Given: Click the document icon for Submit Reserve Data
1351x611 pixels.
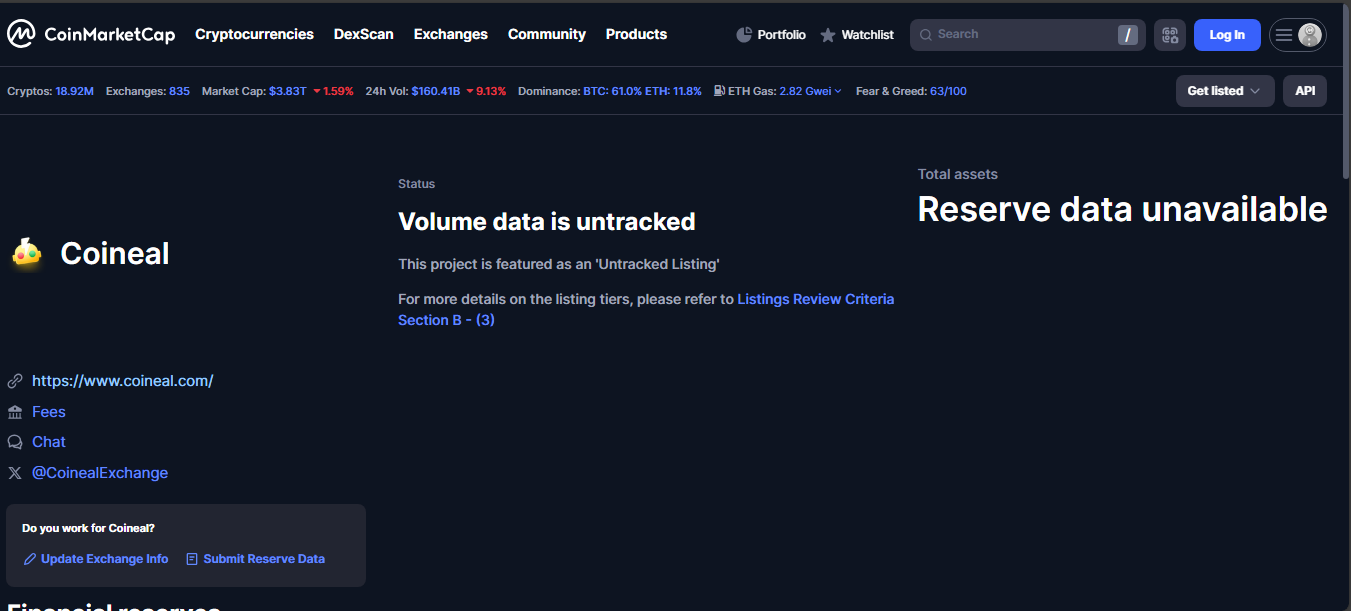Looking at the screenshot, I should click(x=192, y=559).
